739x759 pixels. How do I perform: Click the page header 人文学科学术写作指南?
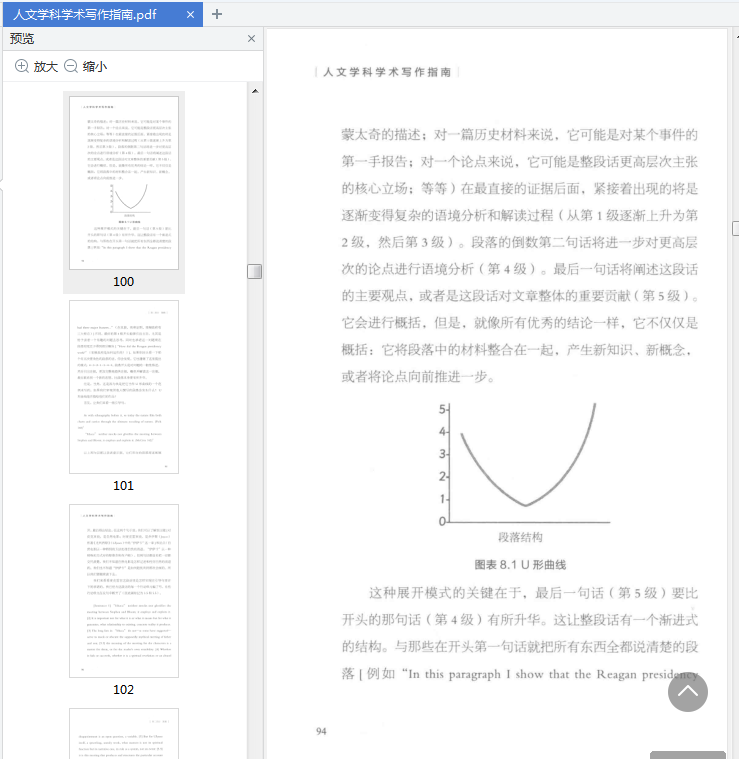[387, 72]
